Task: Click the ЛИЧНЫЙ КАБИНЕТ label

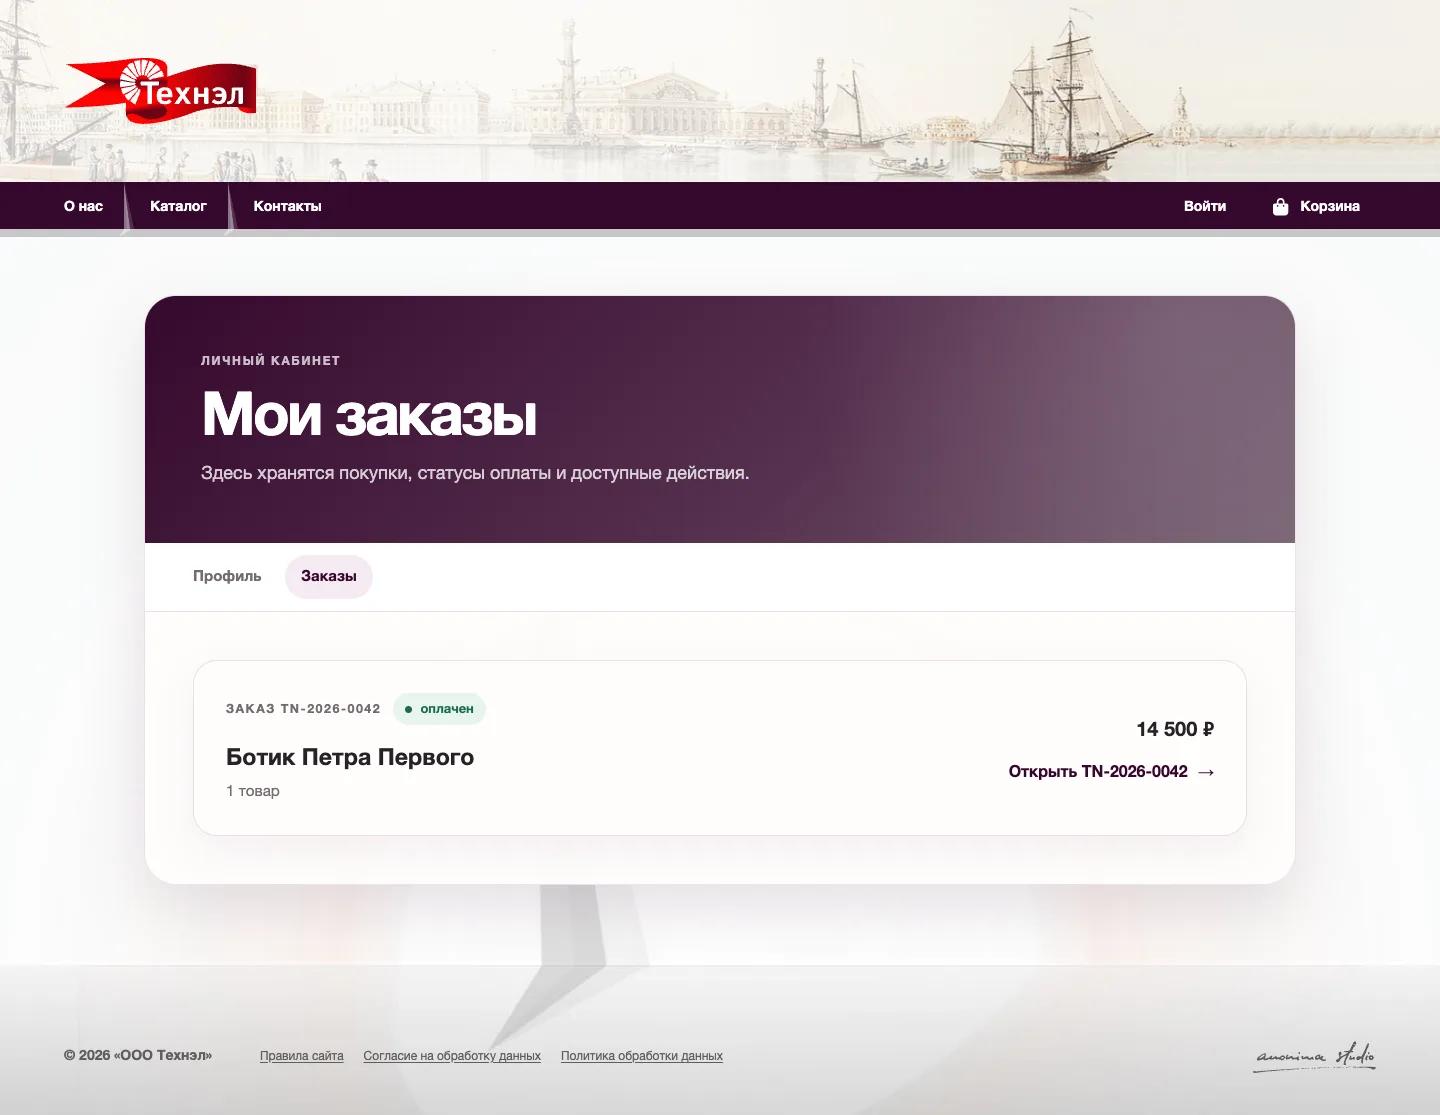Action: [271, 361]
